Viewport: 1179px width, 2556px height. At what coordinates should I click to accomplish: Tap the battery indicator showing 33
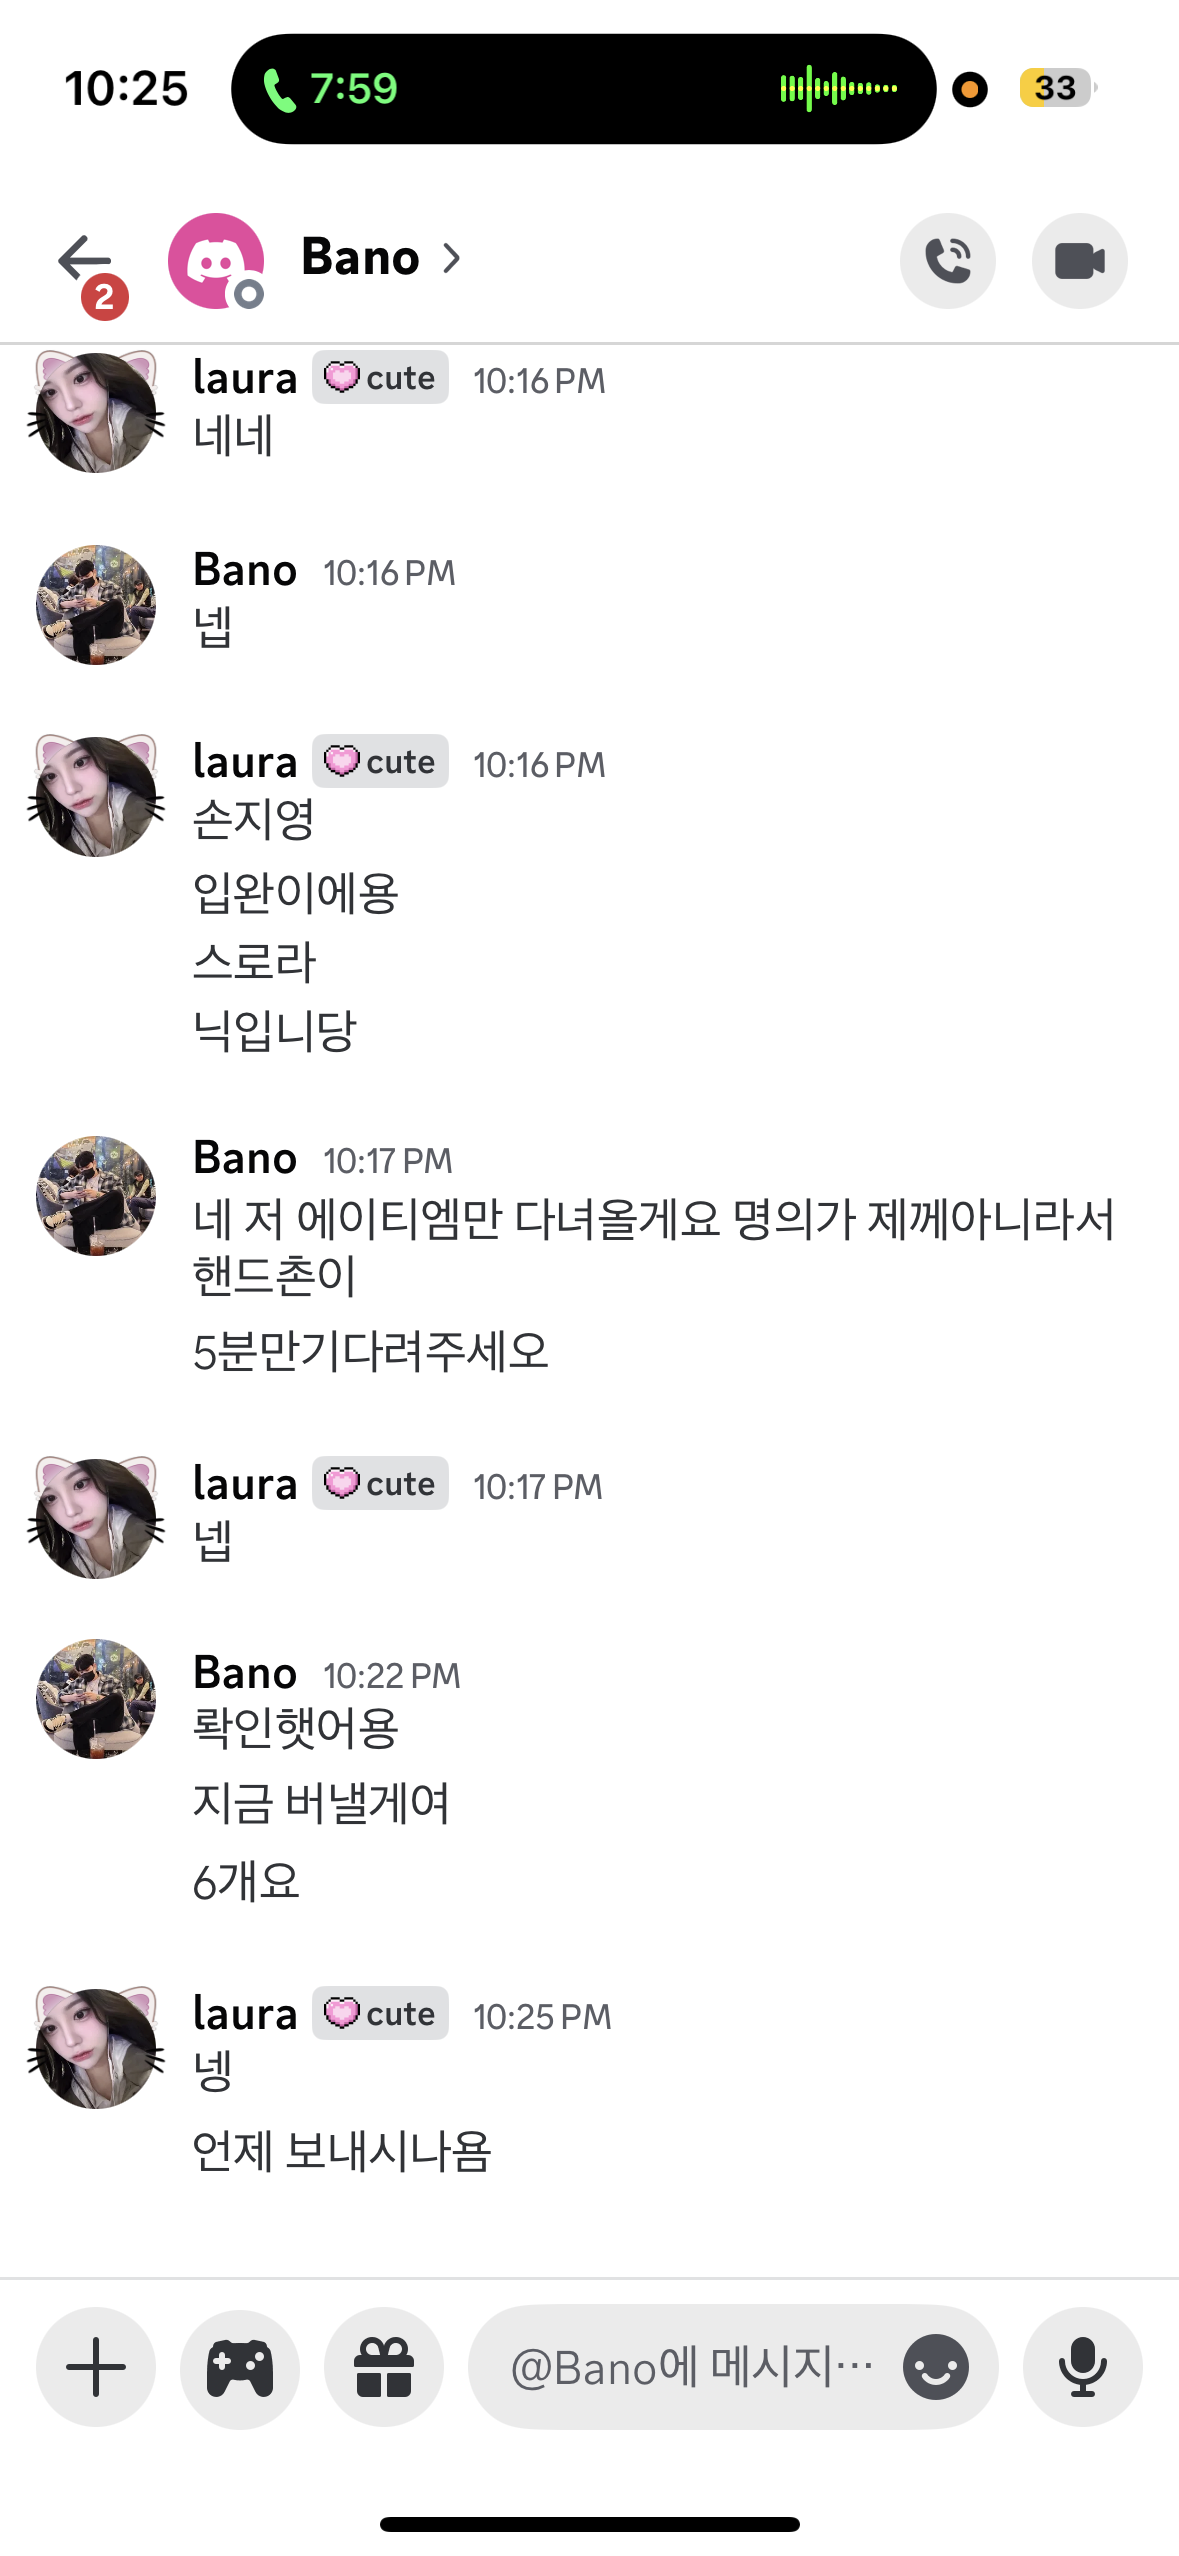pos(1055,88)
